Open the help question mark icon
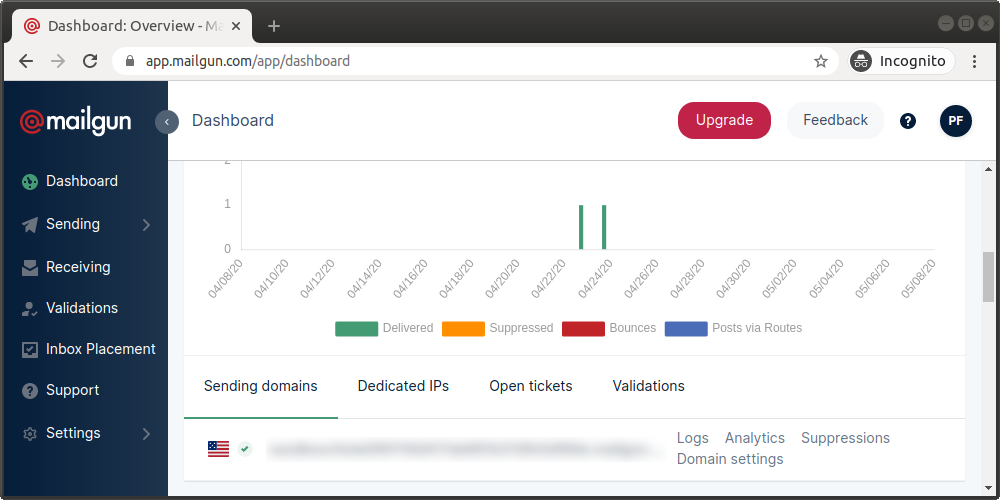 908,121
